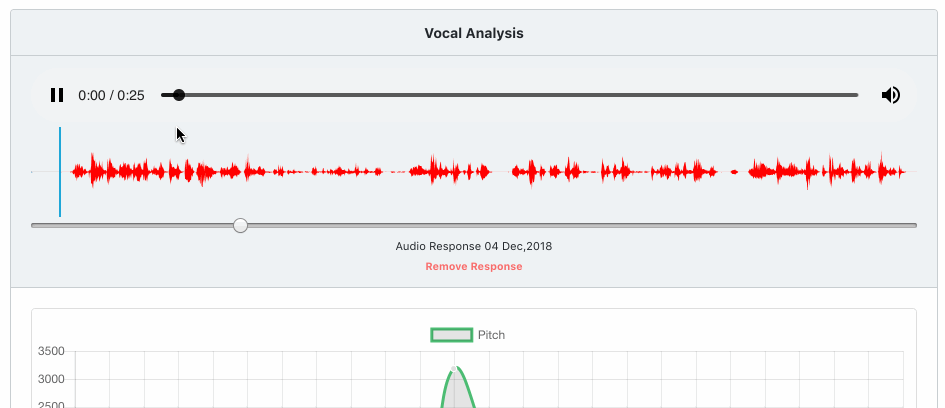
Task: Click the Audio Response 04 Dec,2018 label
Action: click(474, 246)
